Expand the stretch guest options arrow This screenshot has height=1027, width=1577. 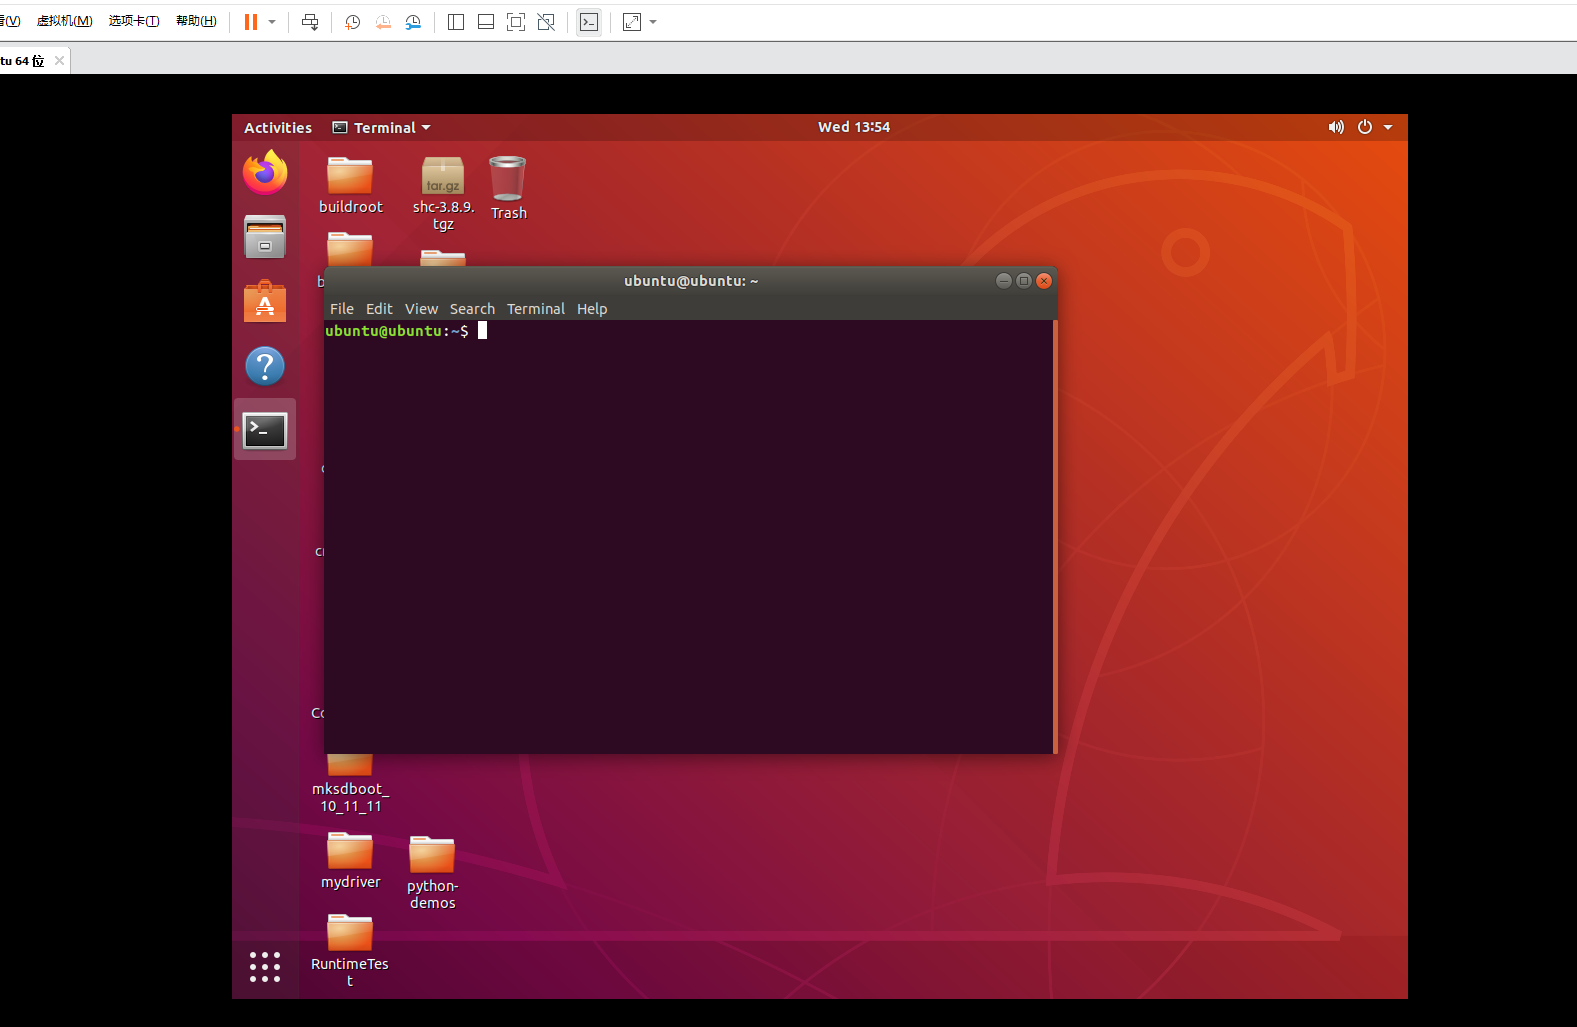[x=653, y=22]
